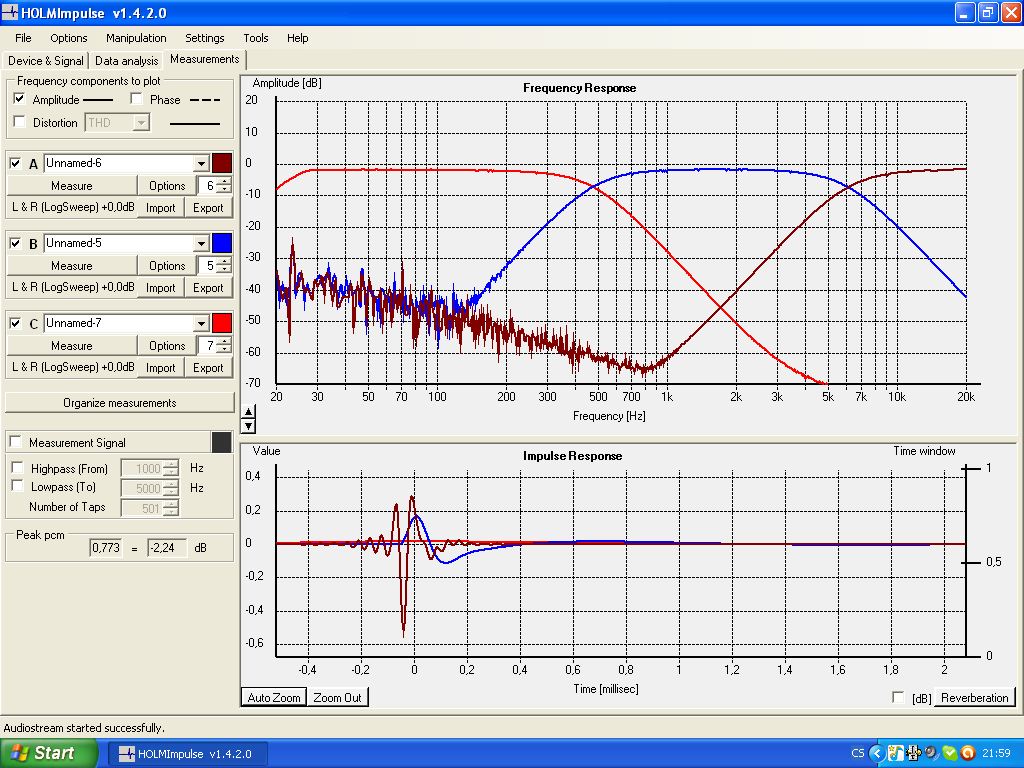
Task: Open the THD distortion type dropdown
Action: coord(141,123)
